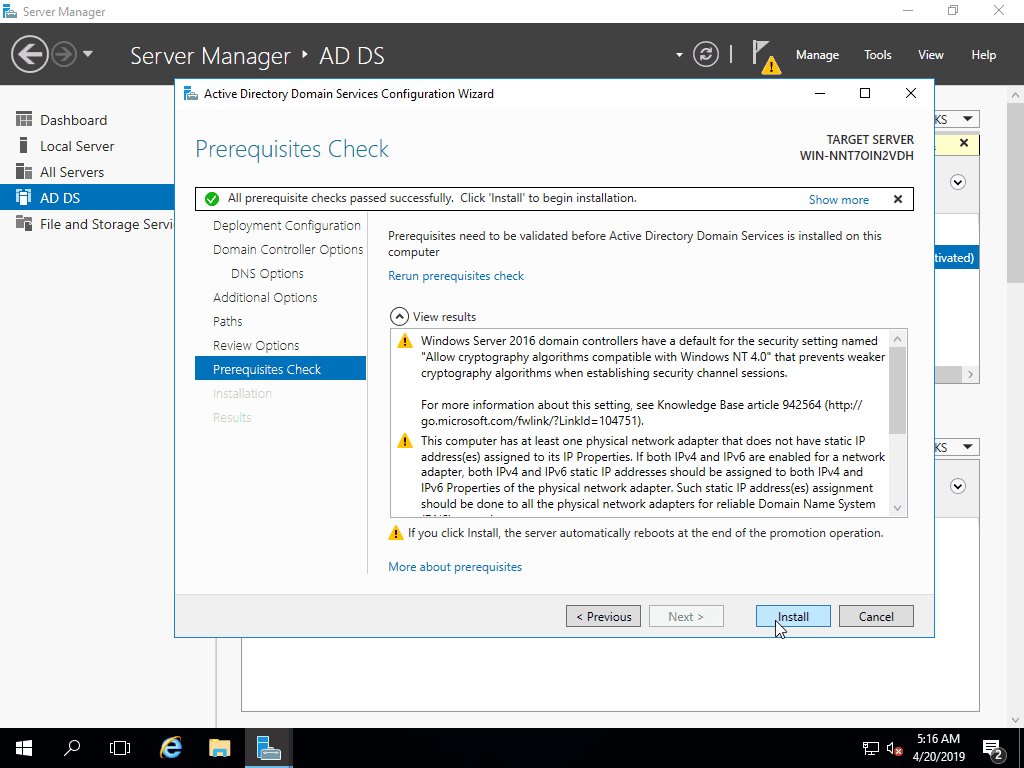Close the yellow warning bar behind wizard
The width and height of the screenshot is (1024, 768).
click(x=964, y=143)
